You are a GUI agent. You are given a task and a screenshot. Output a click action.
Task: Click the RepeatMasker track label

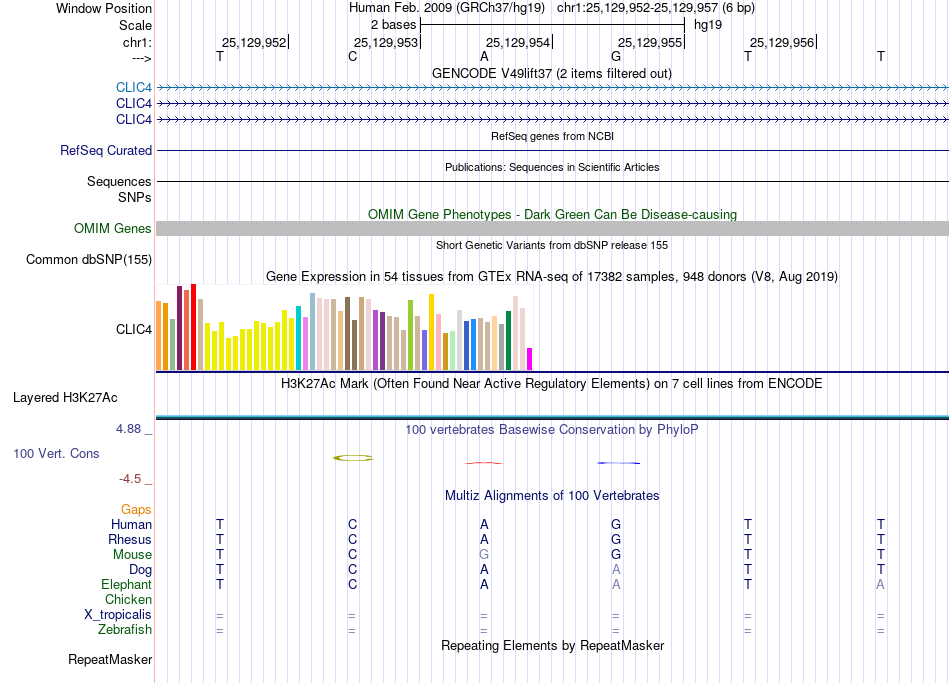110,659
